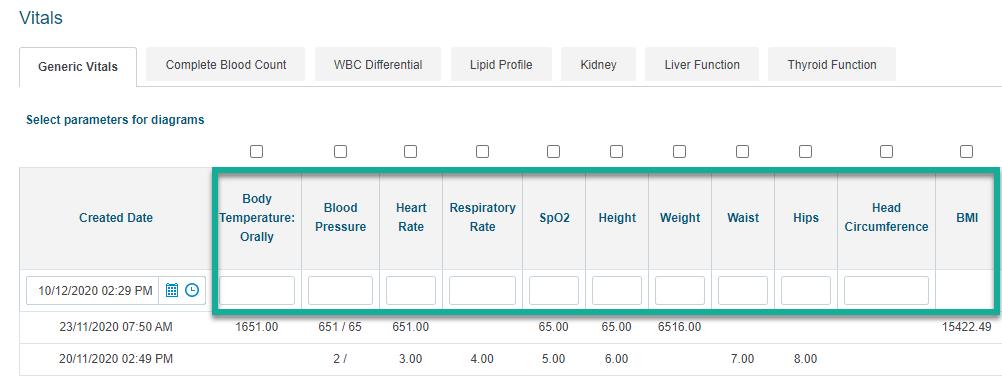This screenshot has width=1002, height=388.
Task: Click the Blood Pressure input field
Action: click(341, 290)
